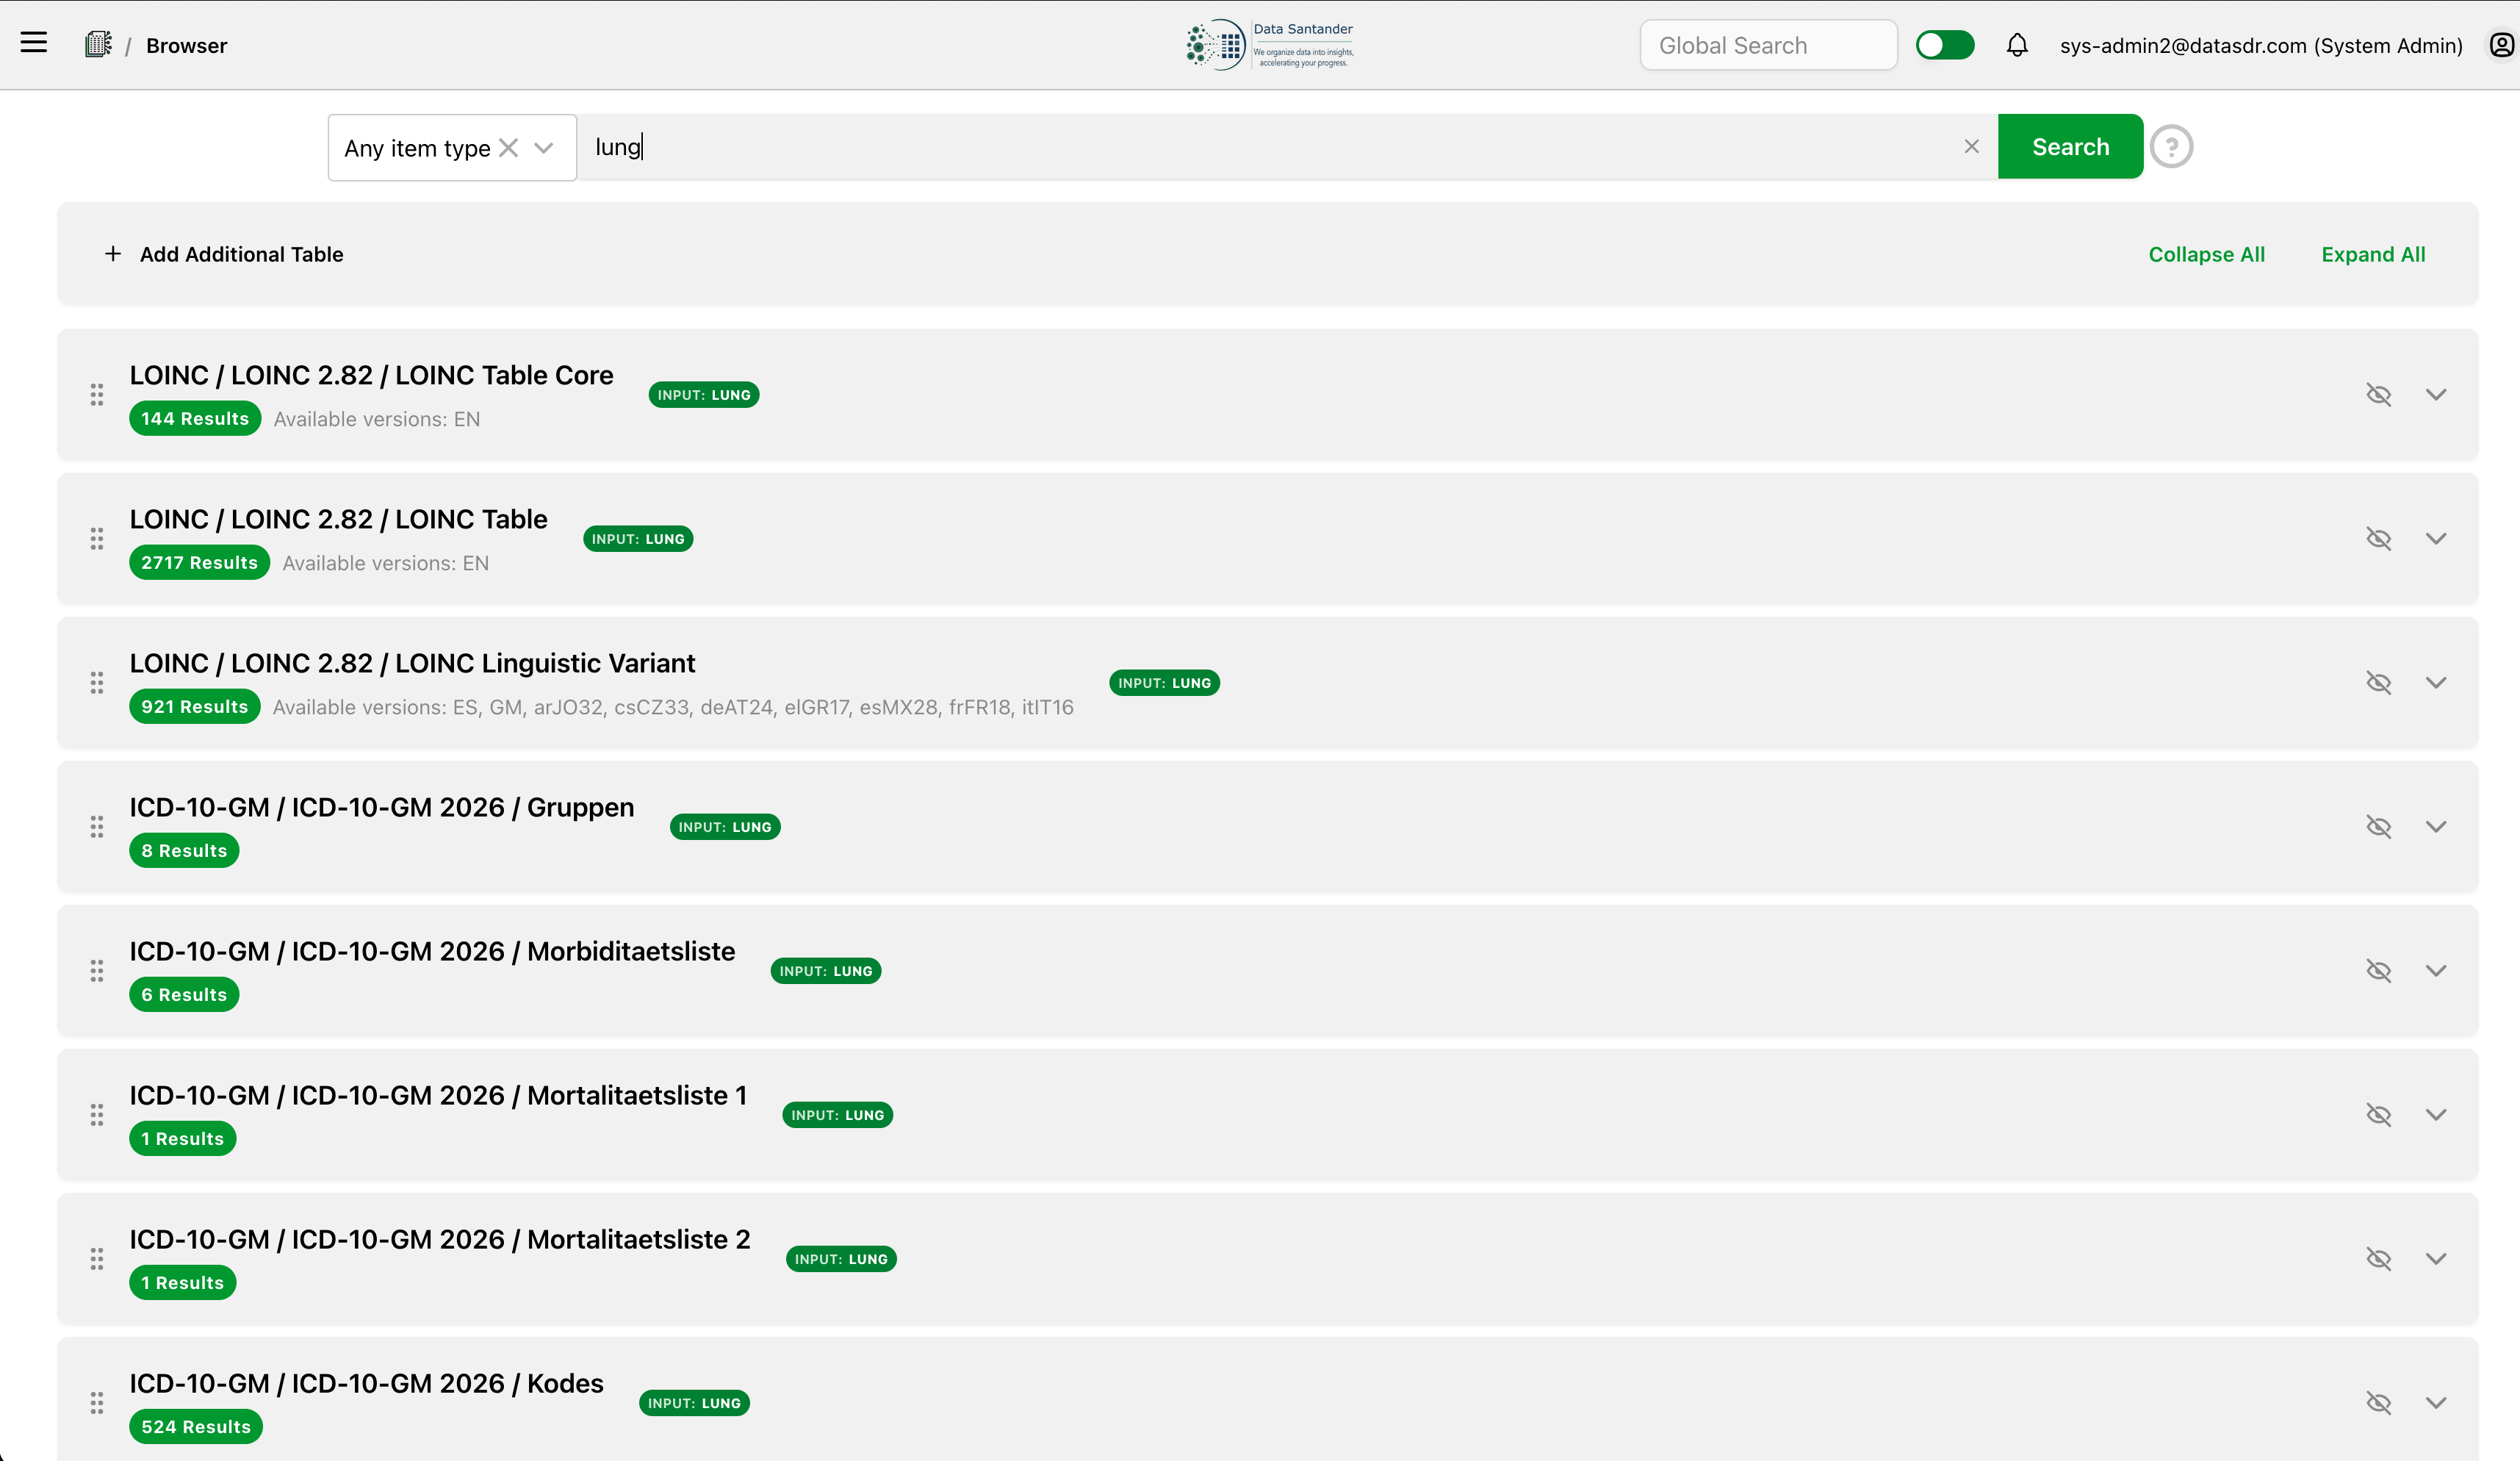Click the INPUT: LUNG tag on LOINC Table Core
Image resolution: width=2520 pixels, height=1461 pixels.
704,395
